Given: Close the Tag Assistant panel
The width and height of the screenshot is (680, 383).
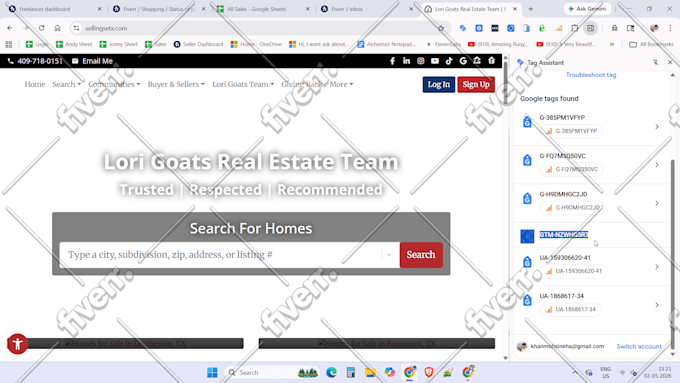Looking at the screenshot, I should (670, 62).
